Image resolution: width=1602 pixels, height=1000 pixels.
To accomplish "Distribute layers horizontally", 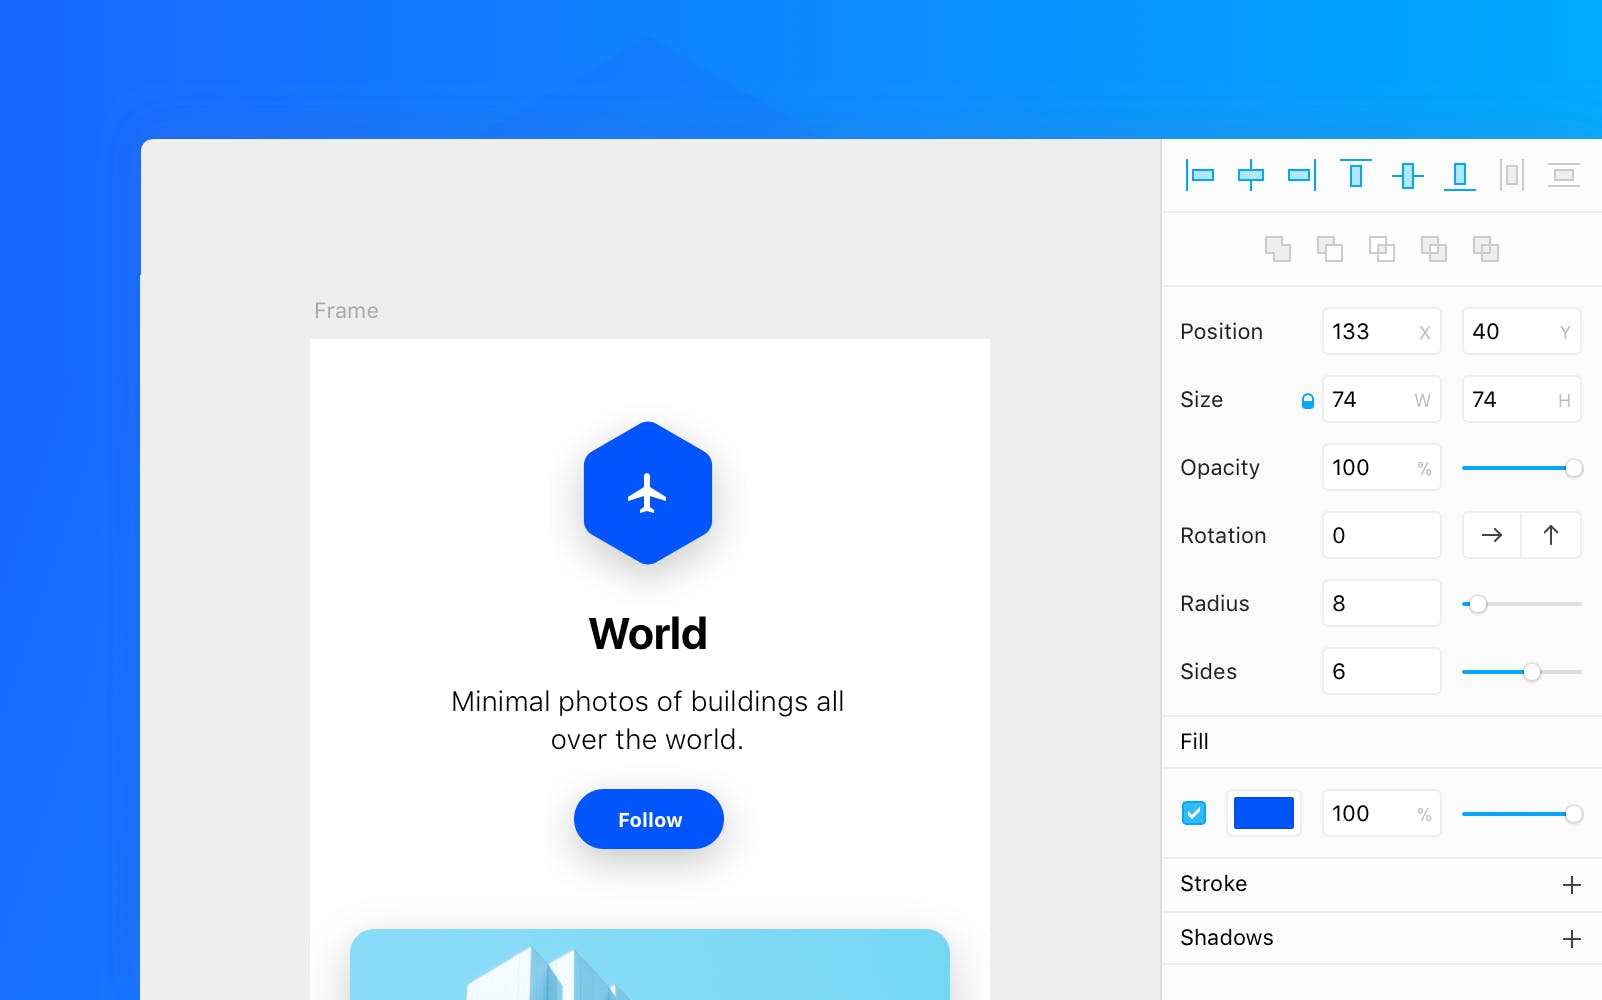I will 1512,175.
